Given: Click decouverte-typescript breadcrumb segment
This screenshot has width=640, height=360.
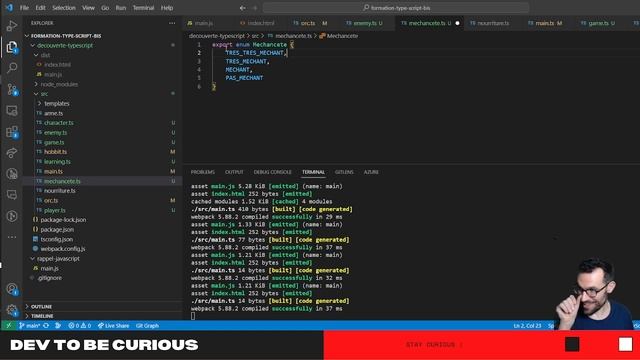Looking at the screenshot, I should 217,36.
